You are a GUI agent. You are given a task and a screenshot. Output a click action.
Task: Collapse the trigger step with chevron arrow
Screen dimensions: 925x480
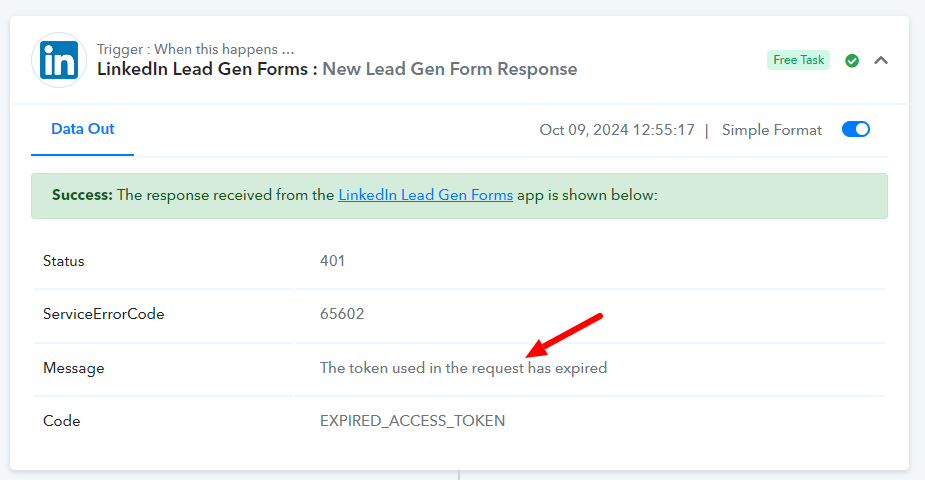point(881,60)
